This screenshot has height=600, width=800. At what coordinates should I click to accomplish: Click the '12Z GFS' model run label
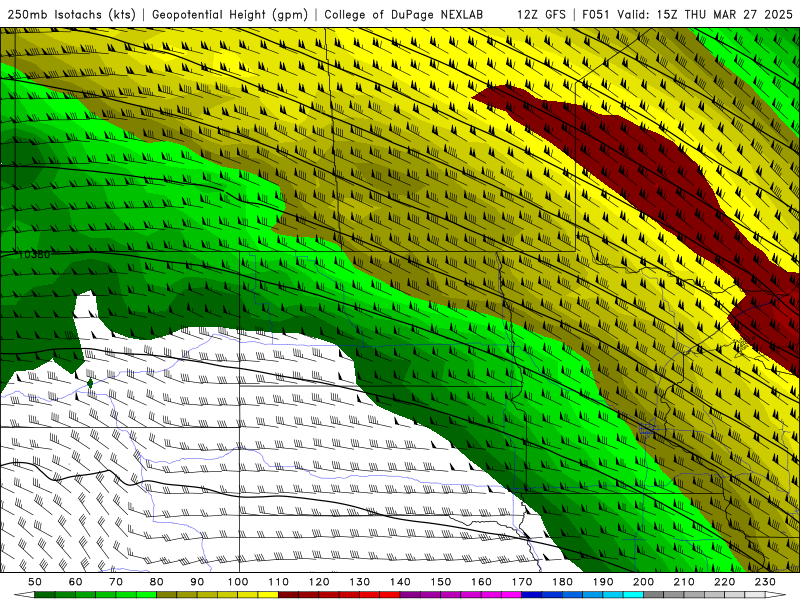pyautogui.click(x=541, y=14)
